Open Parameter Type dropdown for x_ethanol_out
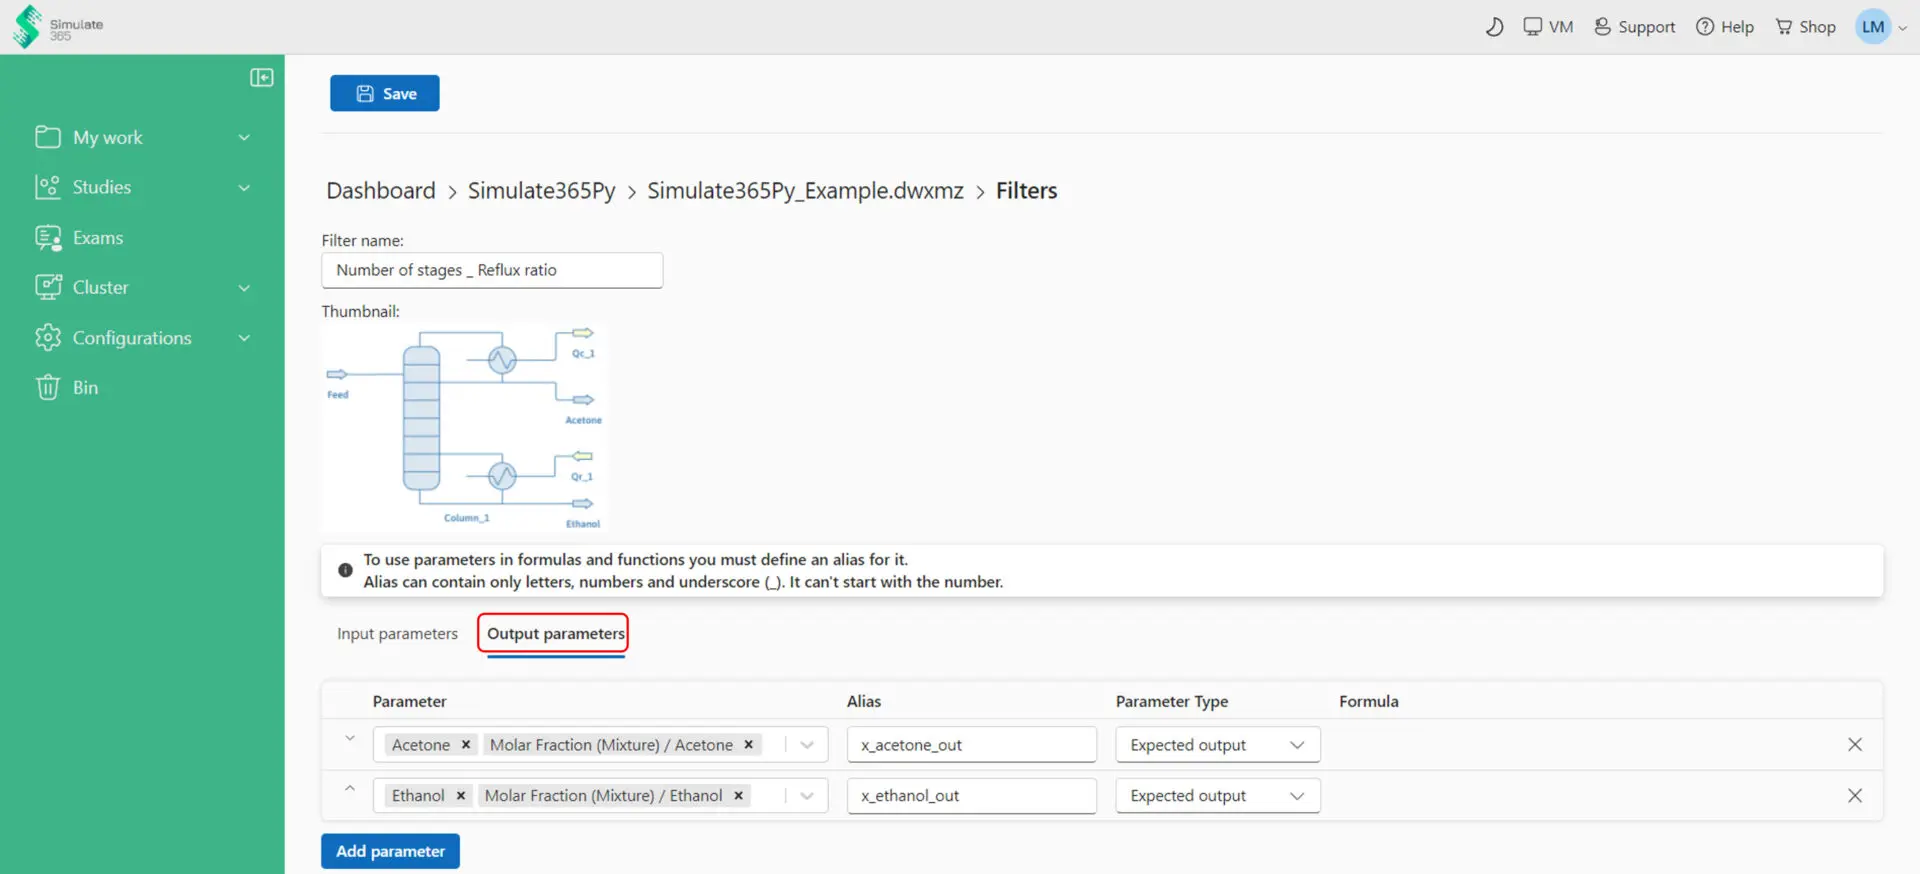This screenshot has height=874, width=1920. (1218, 796)
